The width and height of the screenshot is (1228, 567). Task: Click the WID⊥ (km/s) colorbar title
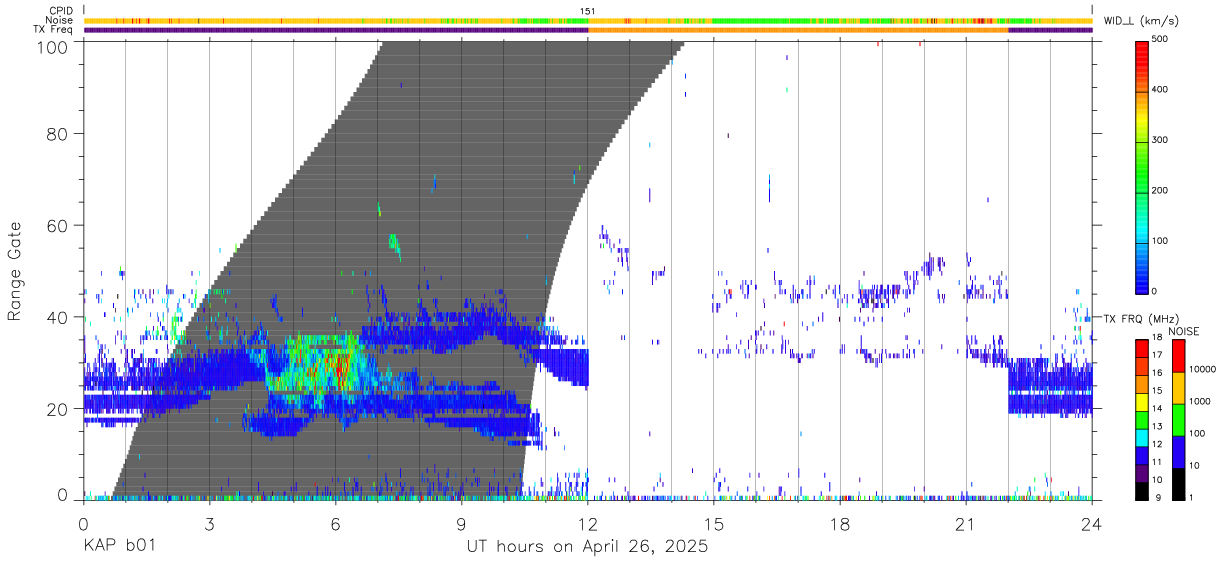point(1139,20)
